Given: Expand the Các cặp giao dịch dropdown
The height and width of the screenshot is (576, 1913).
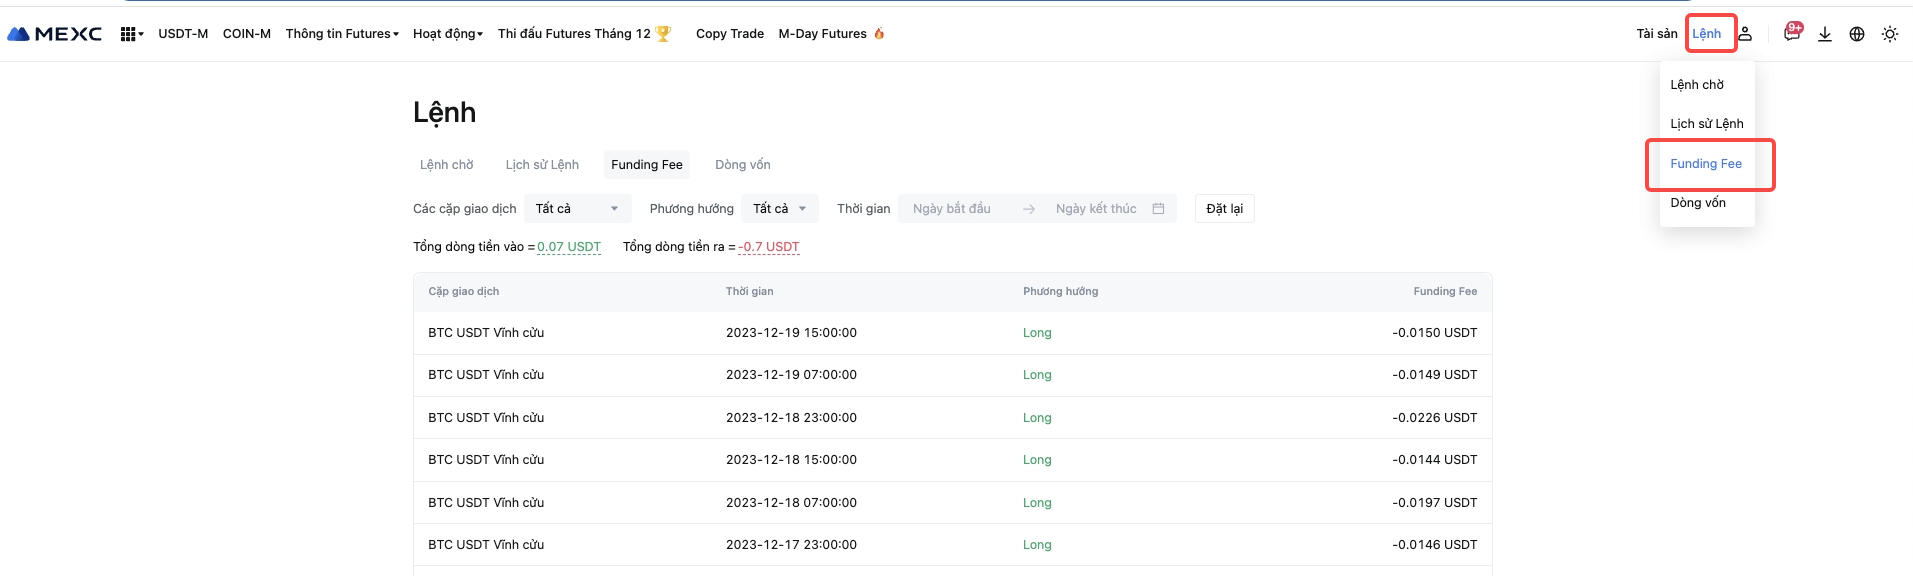Looking at the screenshot, I should 577,209.
